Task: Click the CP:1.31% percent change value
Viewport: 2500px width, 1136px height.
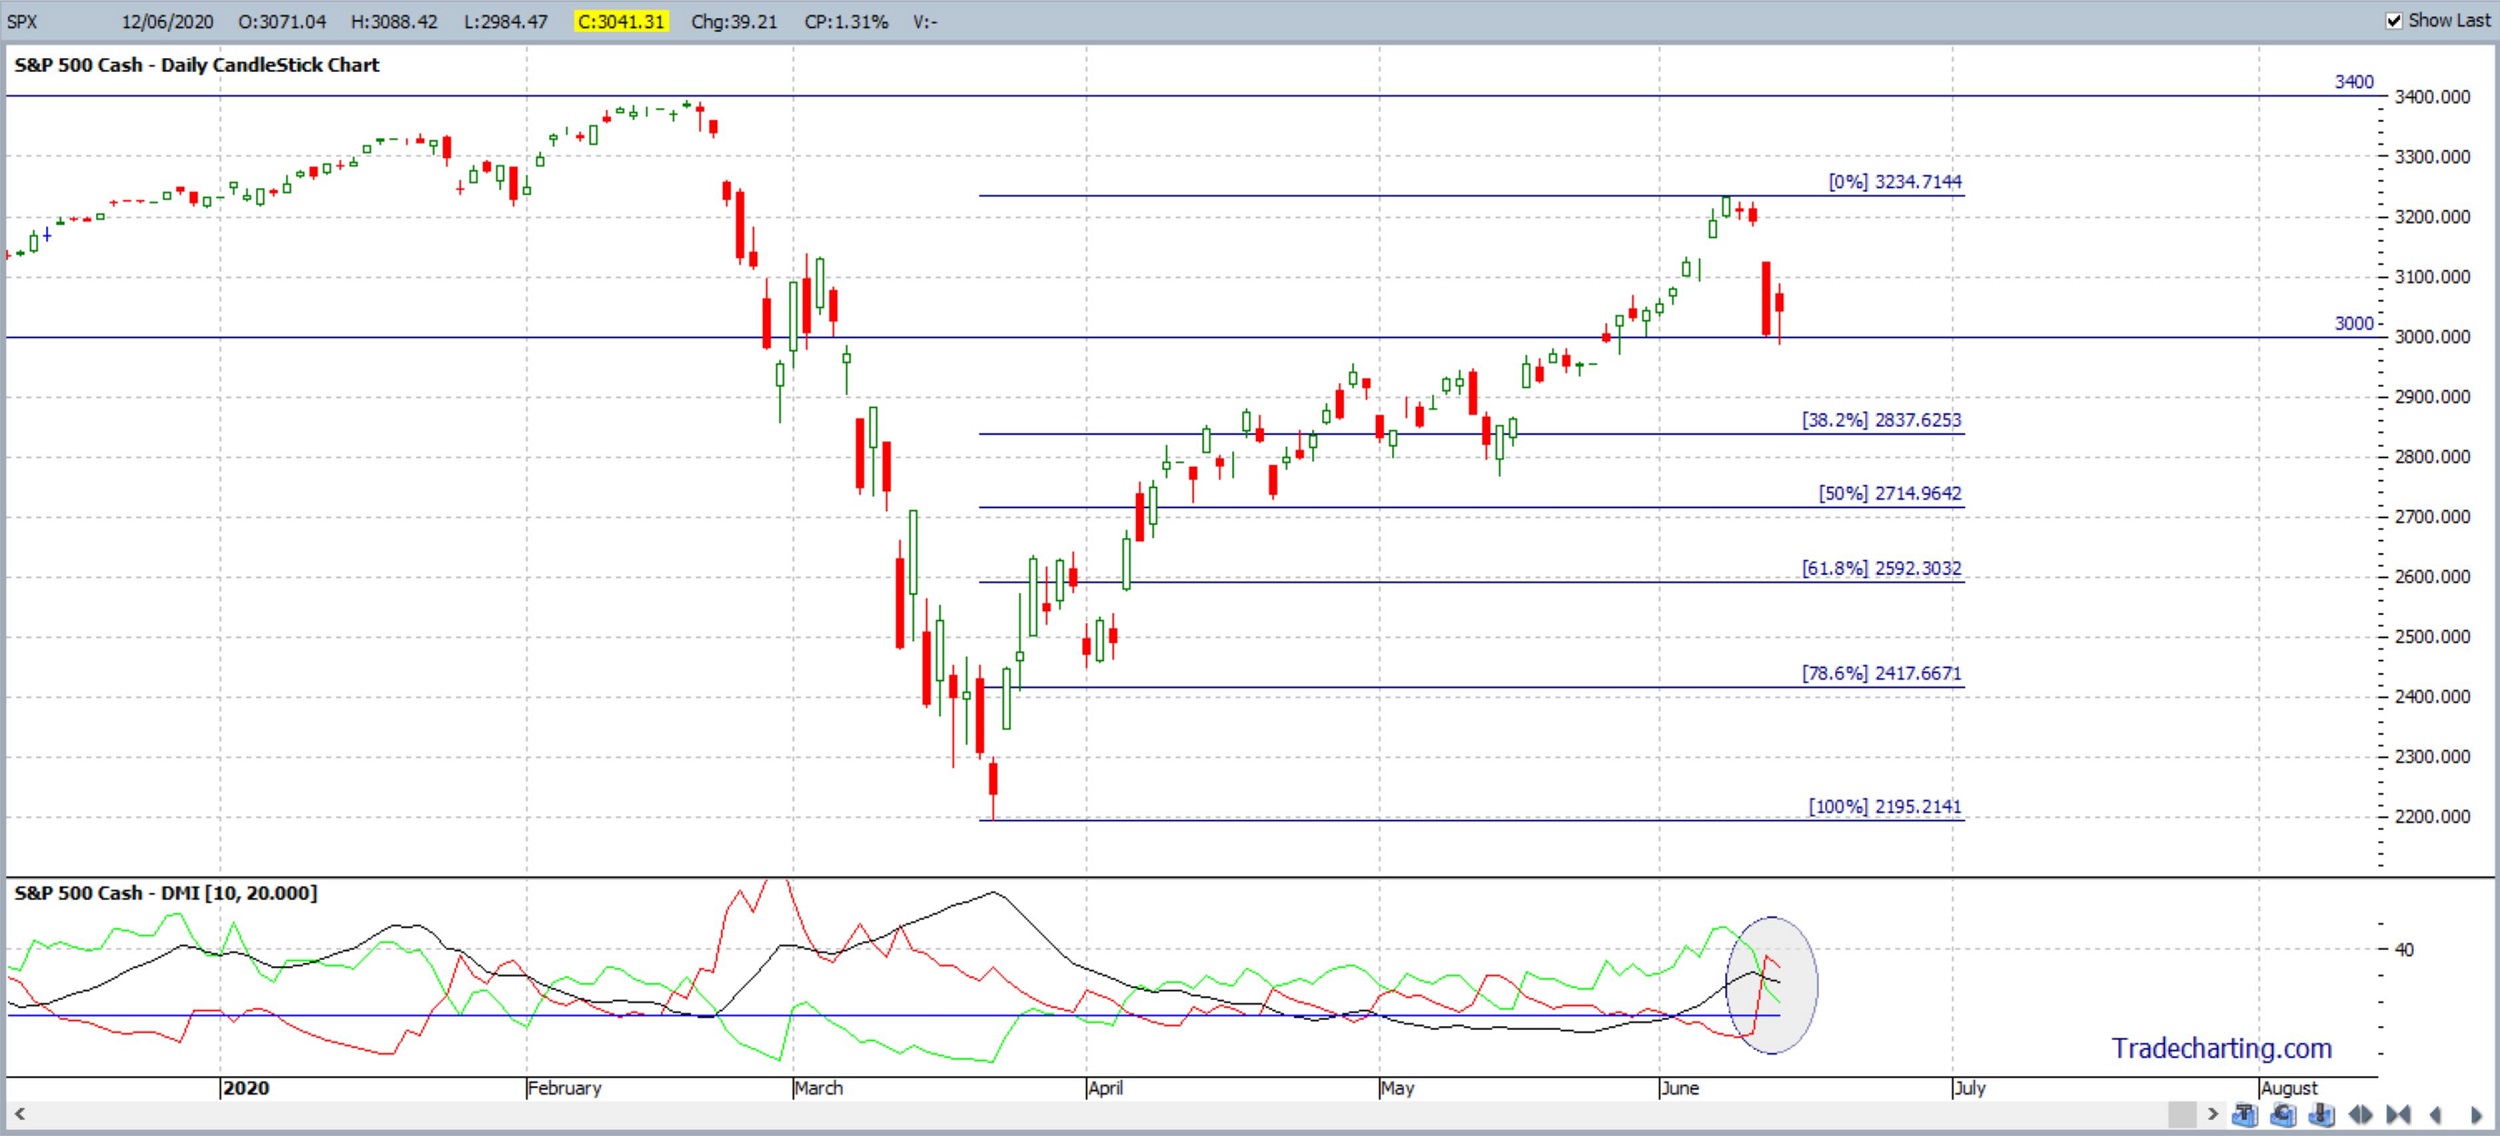Action: [x=846, y=21]
